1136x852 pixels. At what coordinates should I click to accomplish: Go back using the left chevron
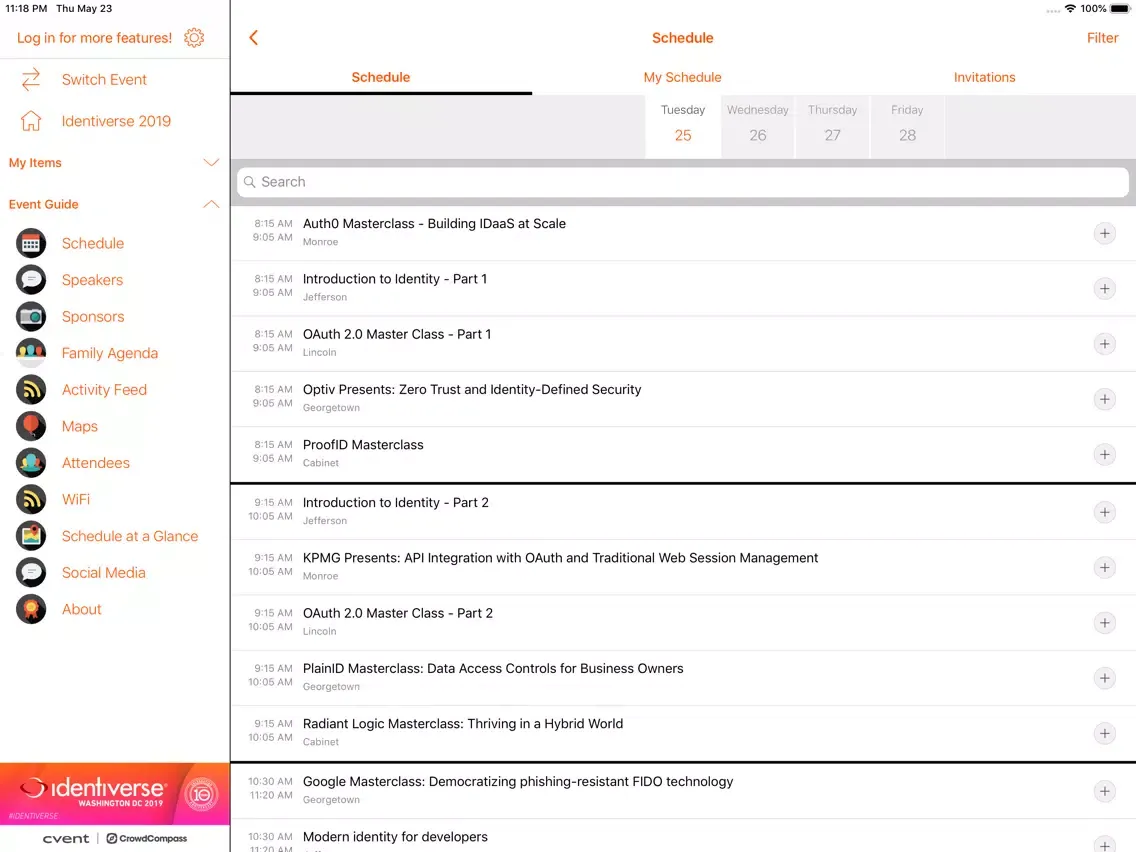pos(253,38)
